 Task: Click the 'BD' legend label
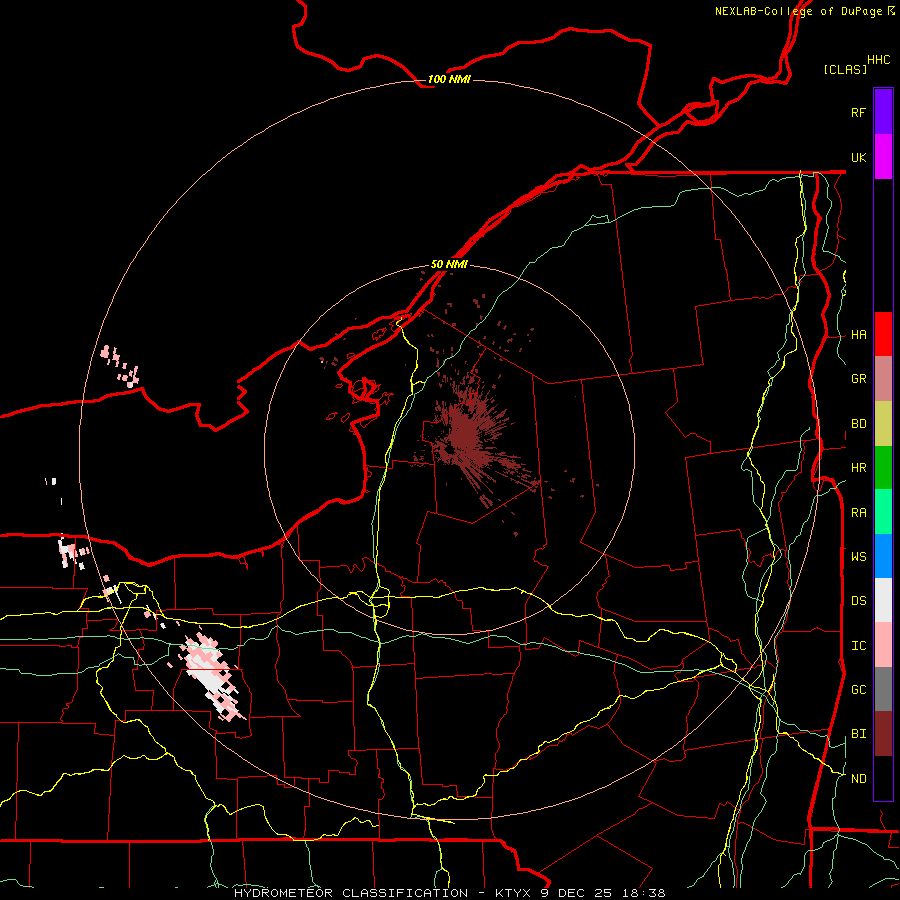(x=859, y=424)
